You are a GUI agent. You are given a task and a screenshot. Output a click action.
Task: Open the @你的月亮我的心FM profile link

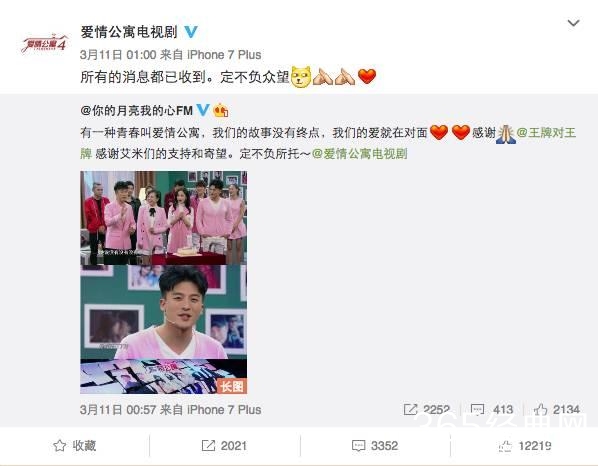coord(137,111)
